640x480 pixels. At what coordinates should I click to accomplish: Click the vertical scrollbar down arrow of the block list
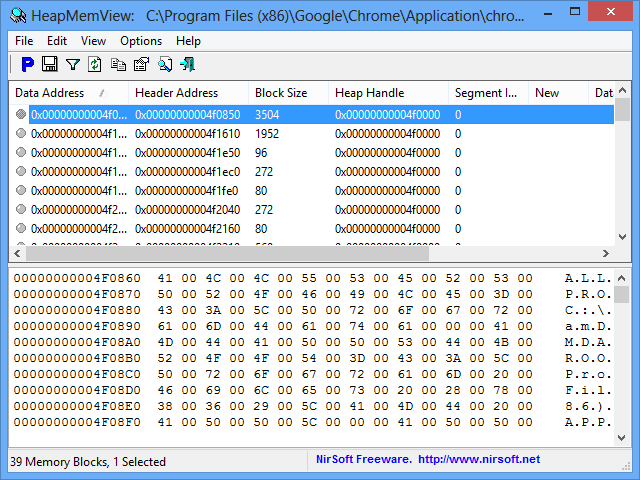[x=622, y=237]
